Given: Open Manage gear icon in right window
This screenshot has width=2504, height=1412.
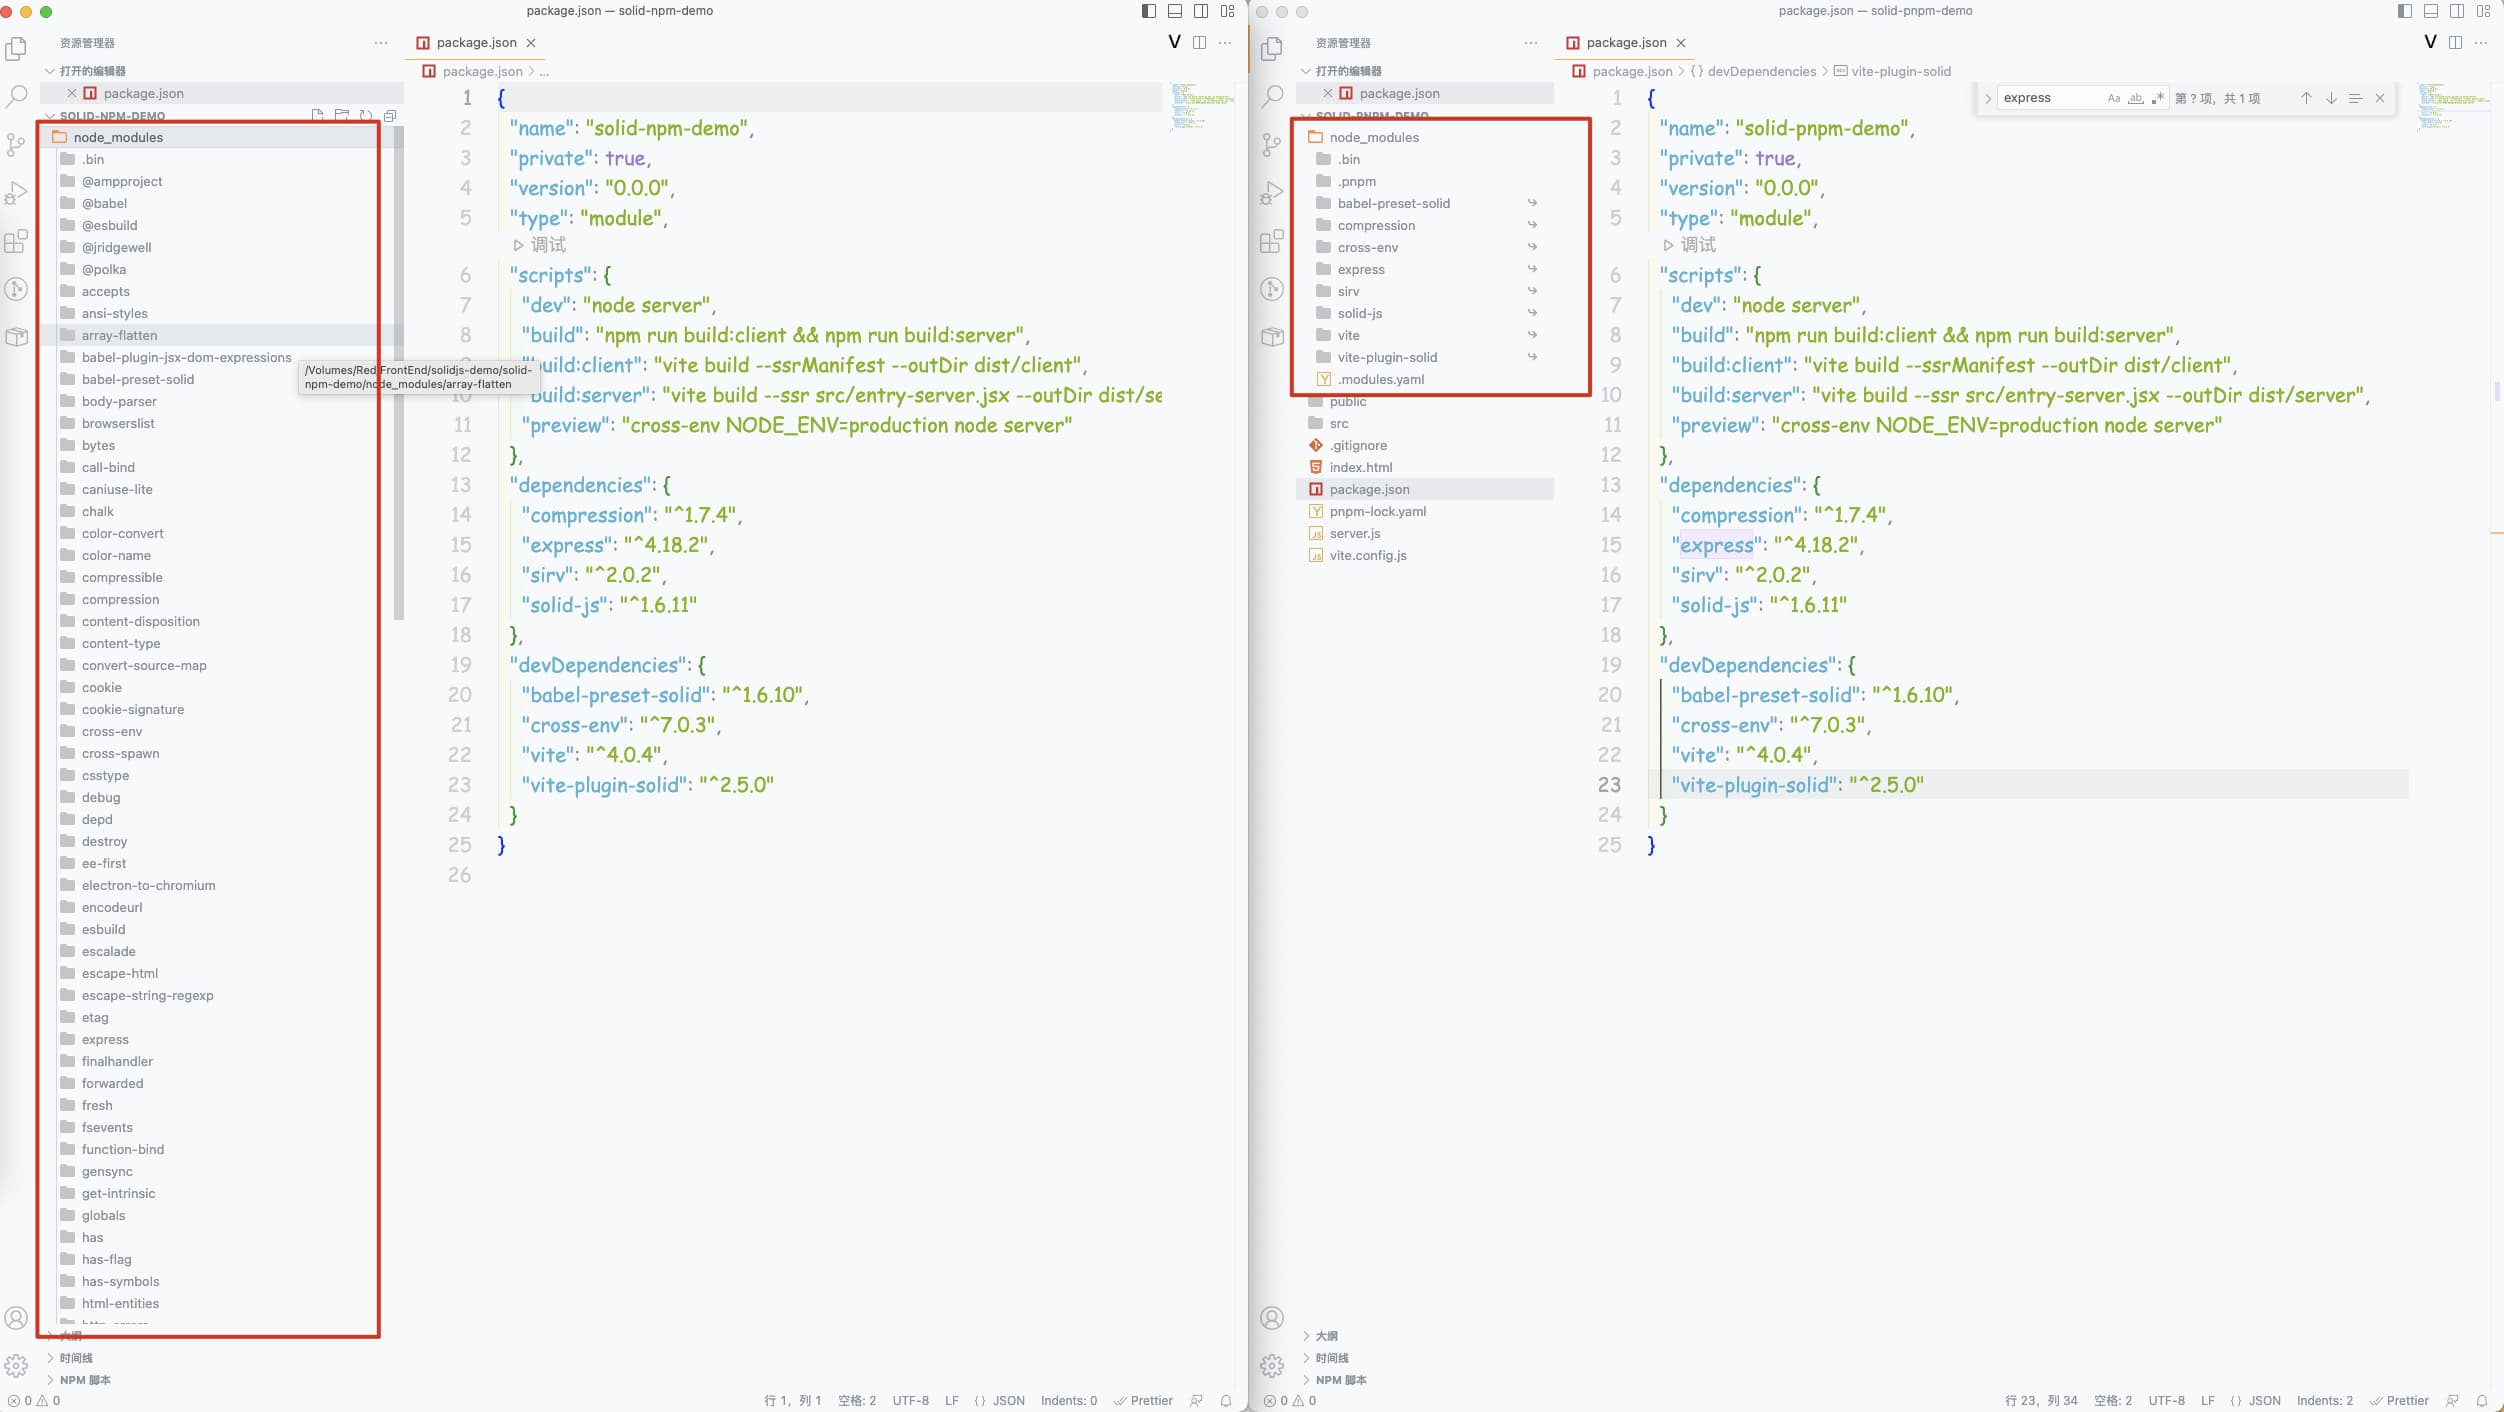Looking at the screenshot, I should (1271, 1365).
